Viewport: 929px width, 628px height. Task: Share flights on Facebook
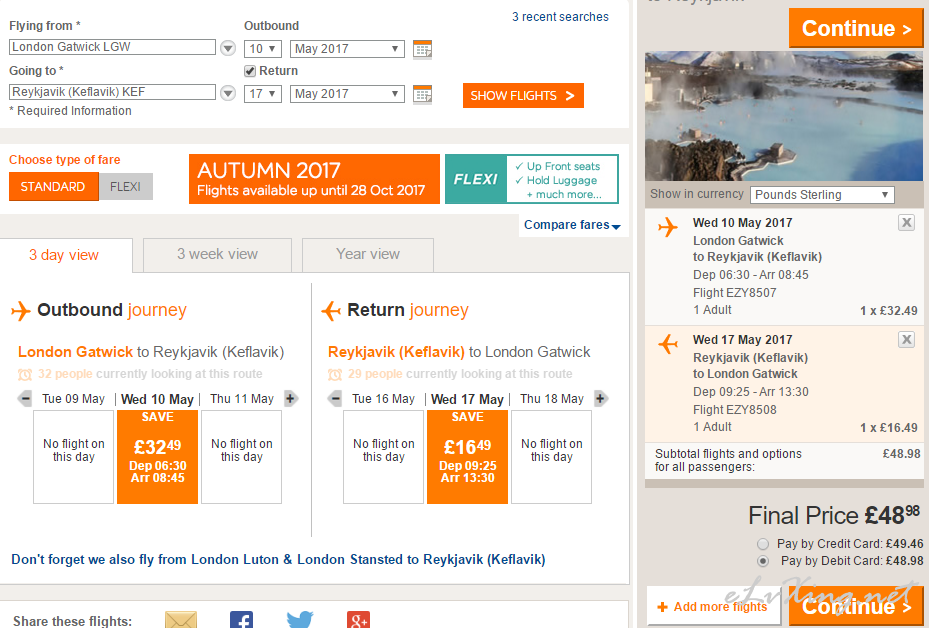click(241, 620)
